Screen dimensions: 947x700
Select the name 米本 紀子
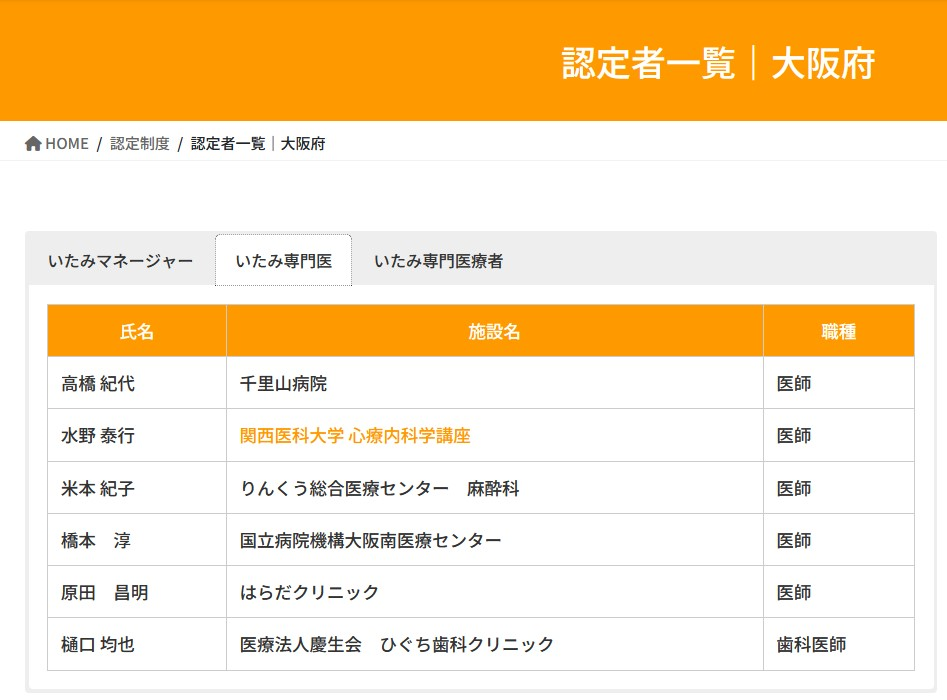(x=98, y=488)
